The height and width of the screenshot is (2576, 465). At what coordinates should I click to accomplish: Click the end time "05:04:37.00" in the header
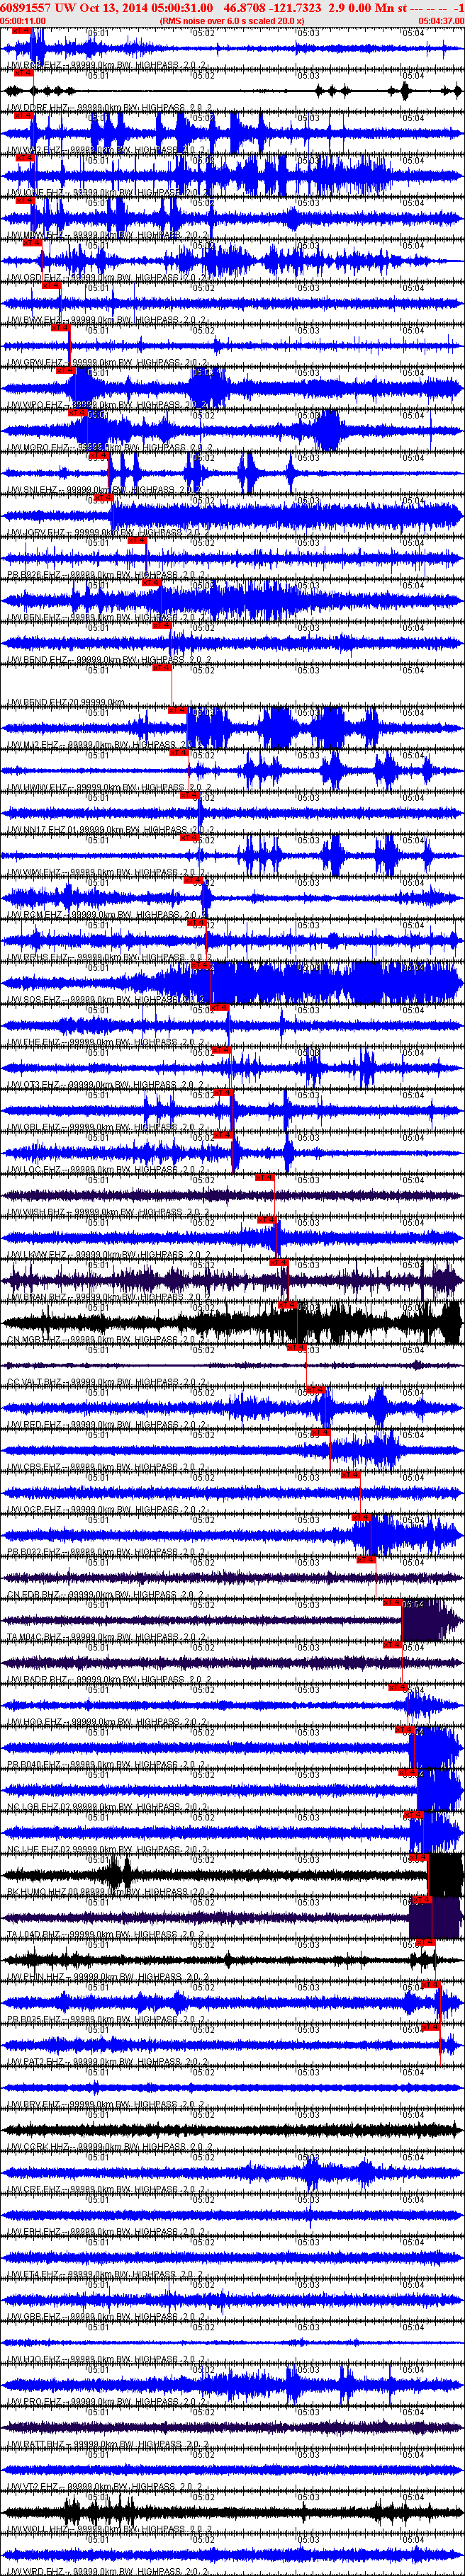click(x=441, y=20)
